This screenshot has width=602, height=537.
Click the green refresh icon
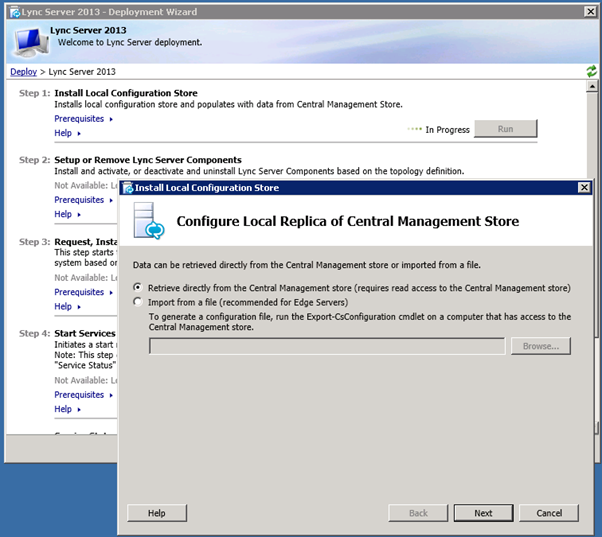point(591,72)
